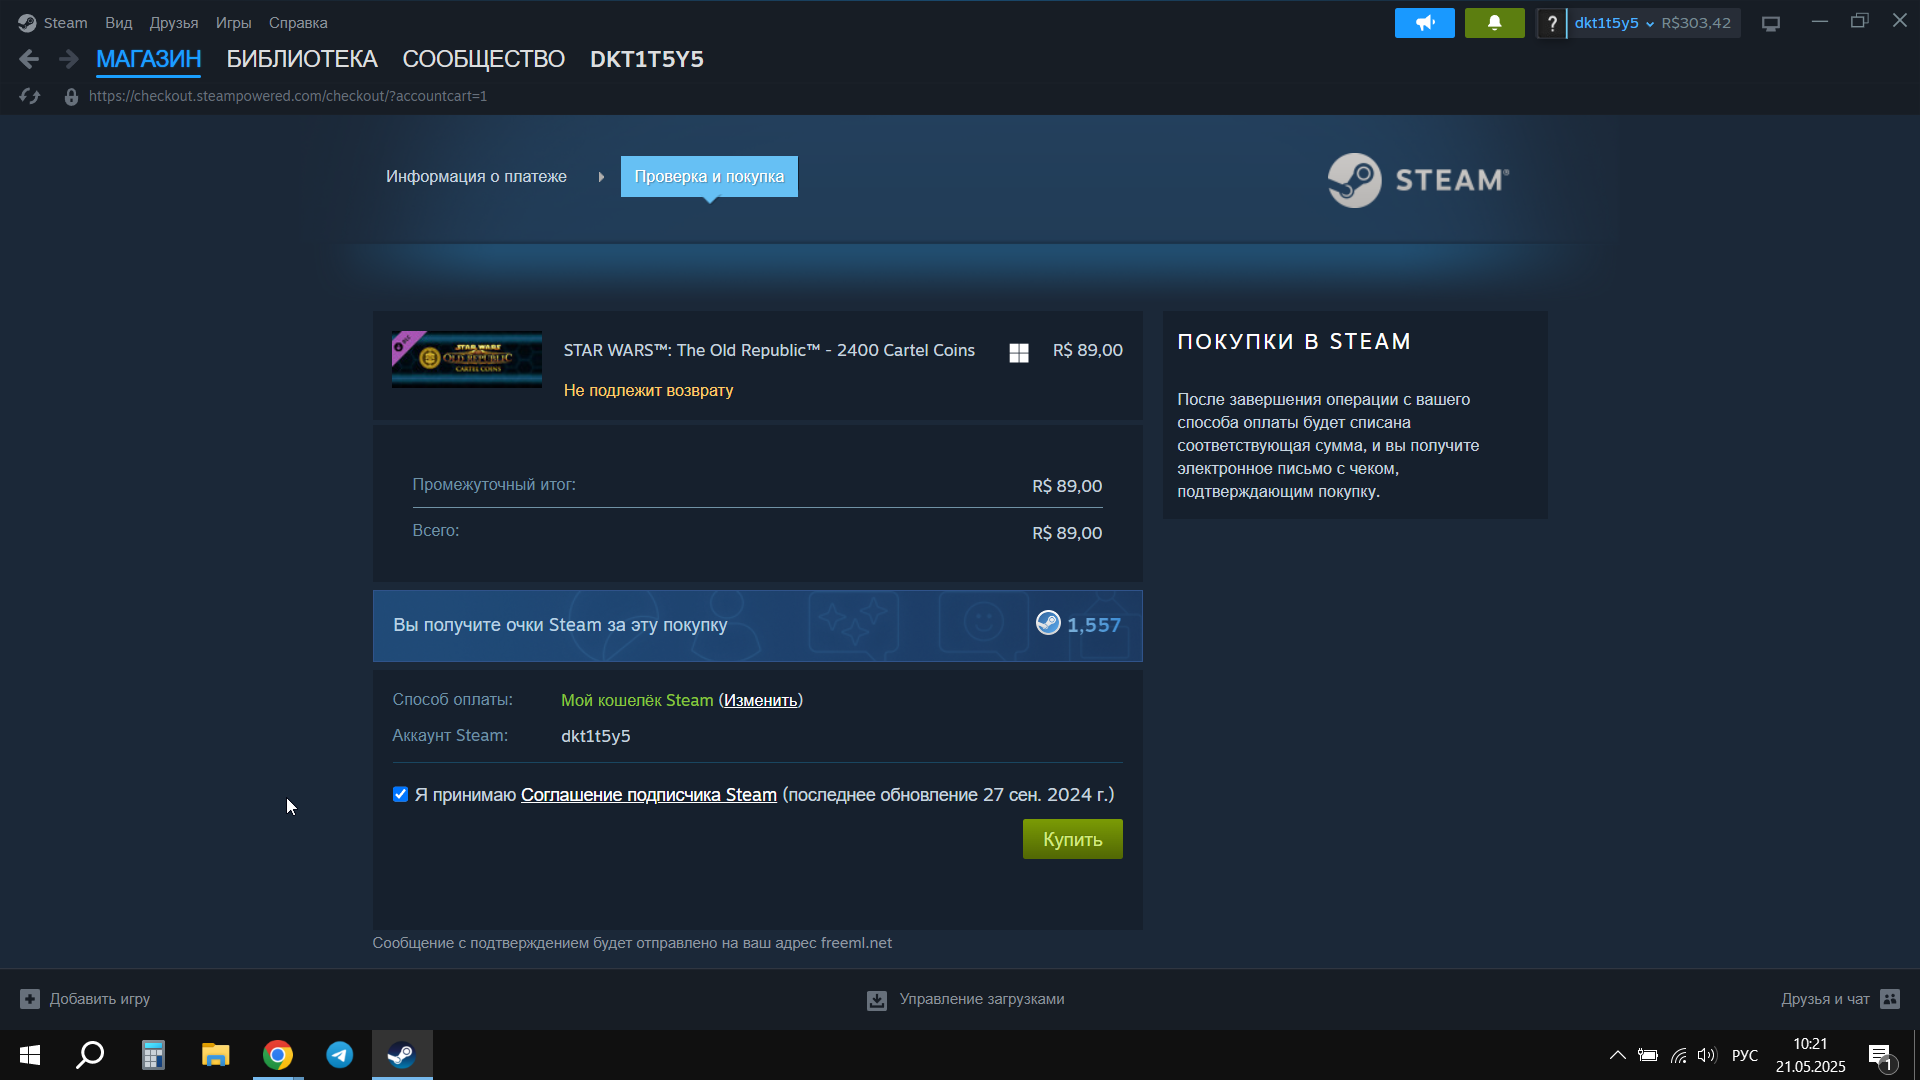
Task: Open the Вид menu
Action: (118, 23)
